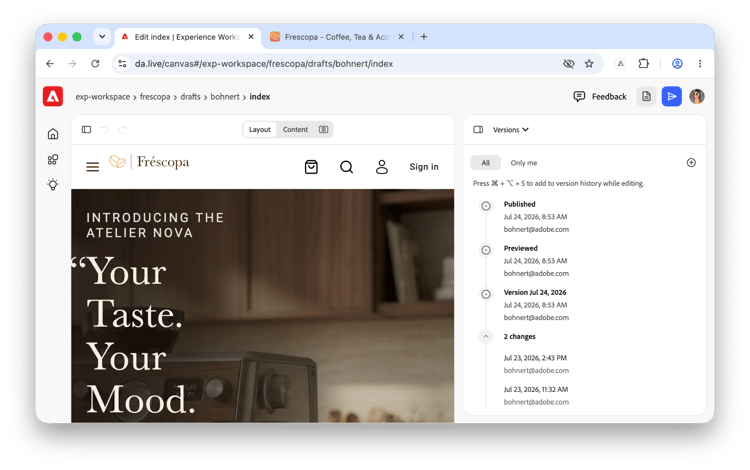The height and width of the screenshot is (470, 750).
Task: Click the document icon button in header
Action: pos(646,97)
